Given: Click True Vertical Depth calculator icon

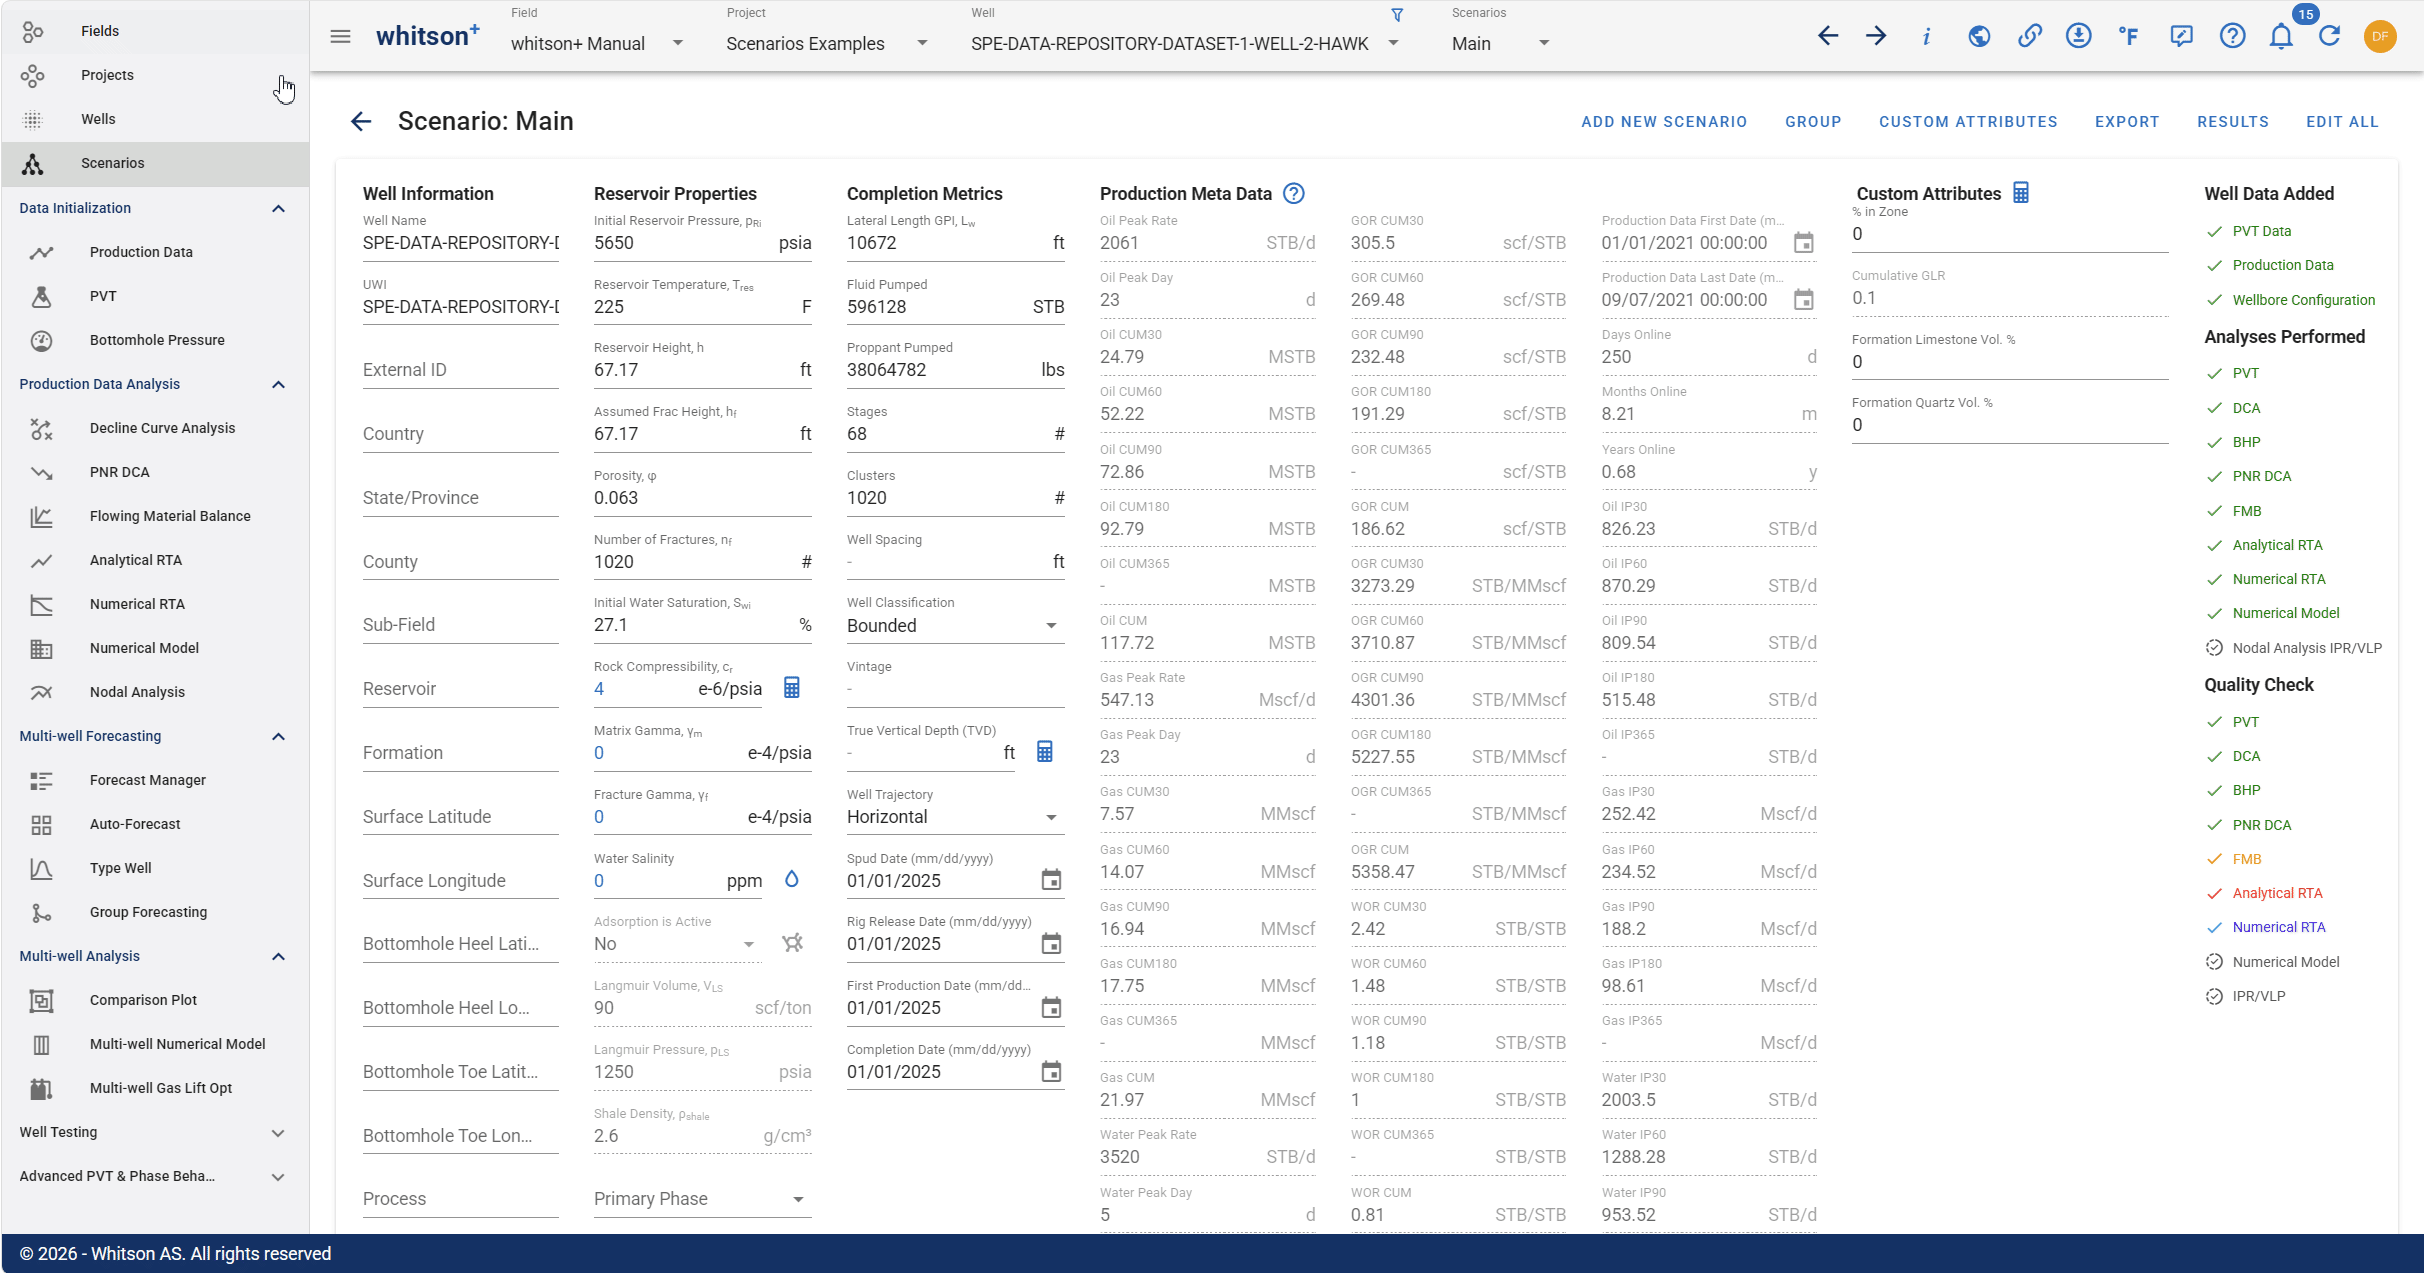Looking at the screenshot, I should pyautogui.click(x=1045, y=752).
